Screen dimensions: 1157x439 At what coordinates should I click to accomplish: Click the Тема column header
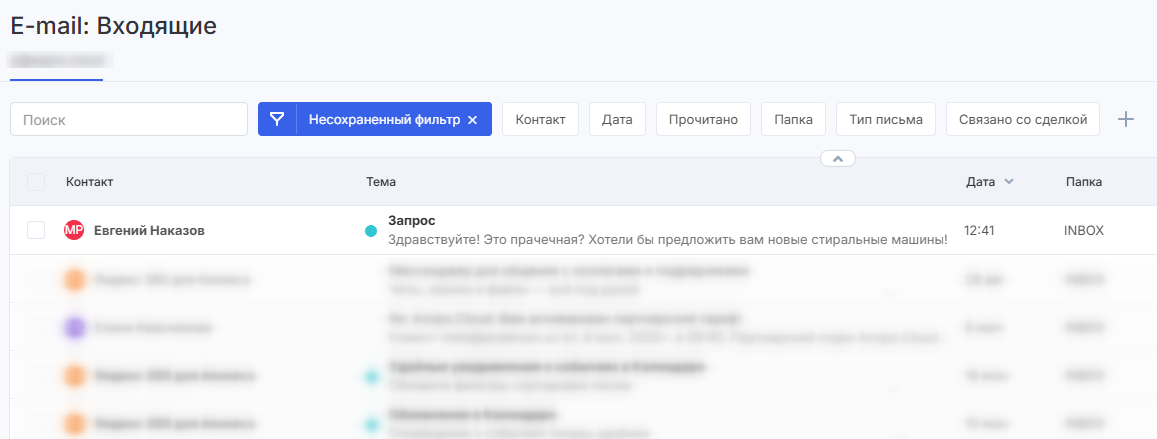[x=381, y=182]
